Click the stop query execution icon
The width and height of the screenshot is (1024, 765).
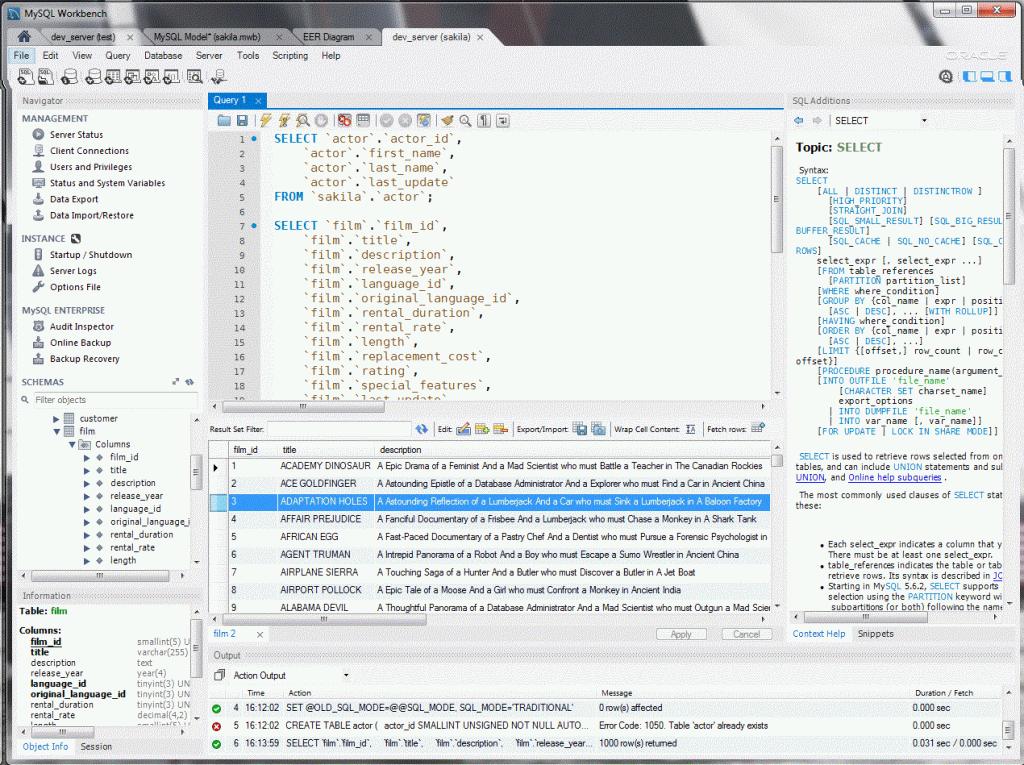point(321,120)
